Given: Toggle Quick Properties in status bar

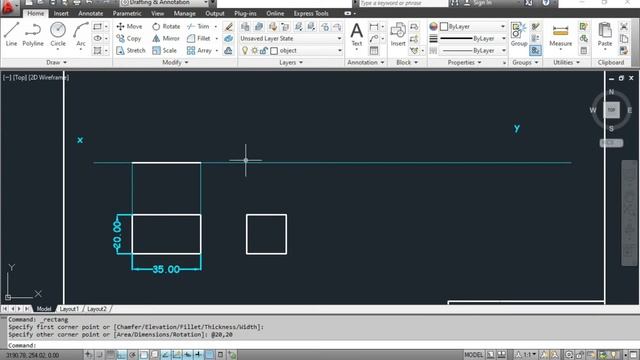Looking at the screenshot, I should point(220,355).
